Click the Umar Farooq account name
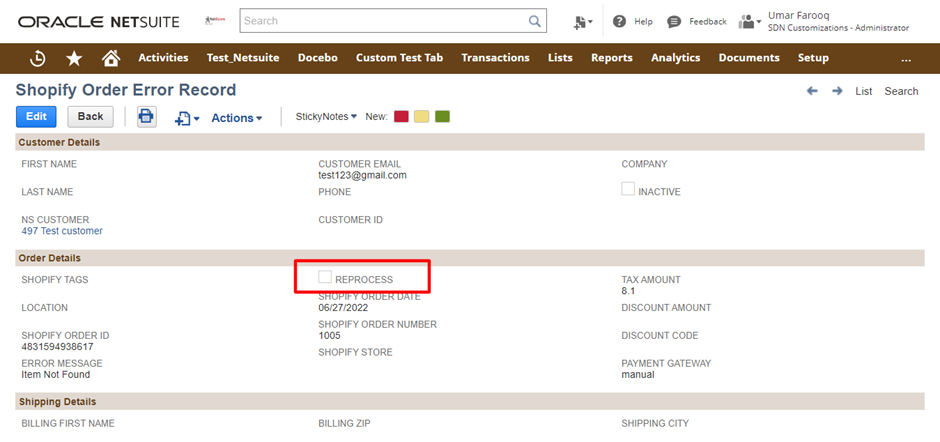The width and height of the screenshot is (940, 442). pyautogui.click(x=798, y=16)
